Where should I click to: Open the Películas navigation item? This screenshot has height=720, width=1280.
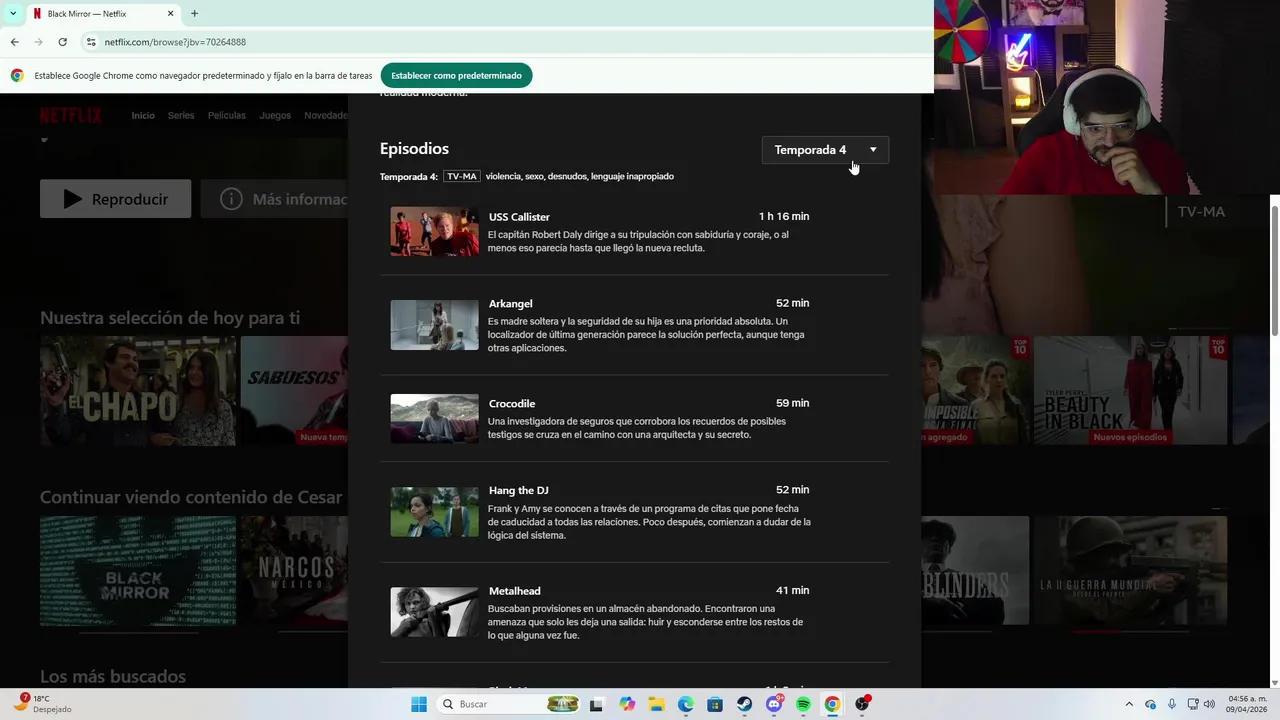[226, 115]
